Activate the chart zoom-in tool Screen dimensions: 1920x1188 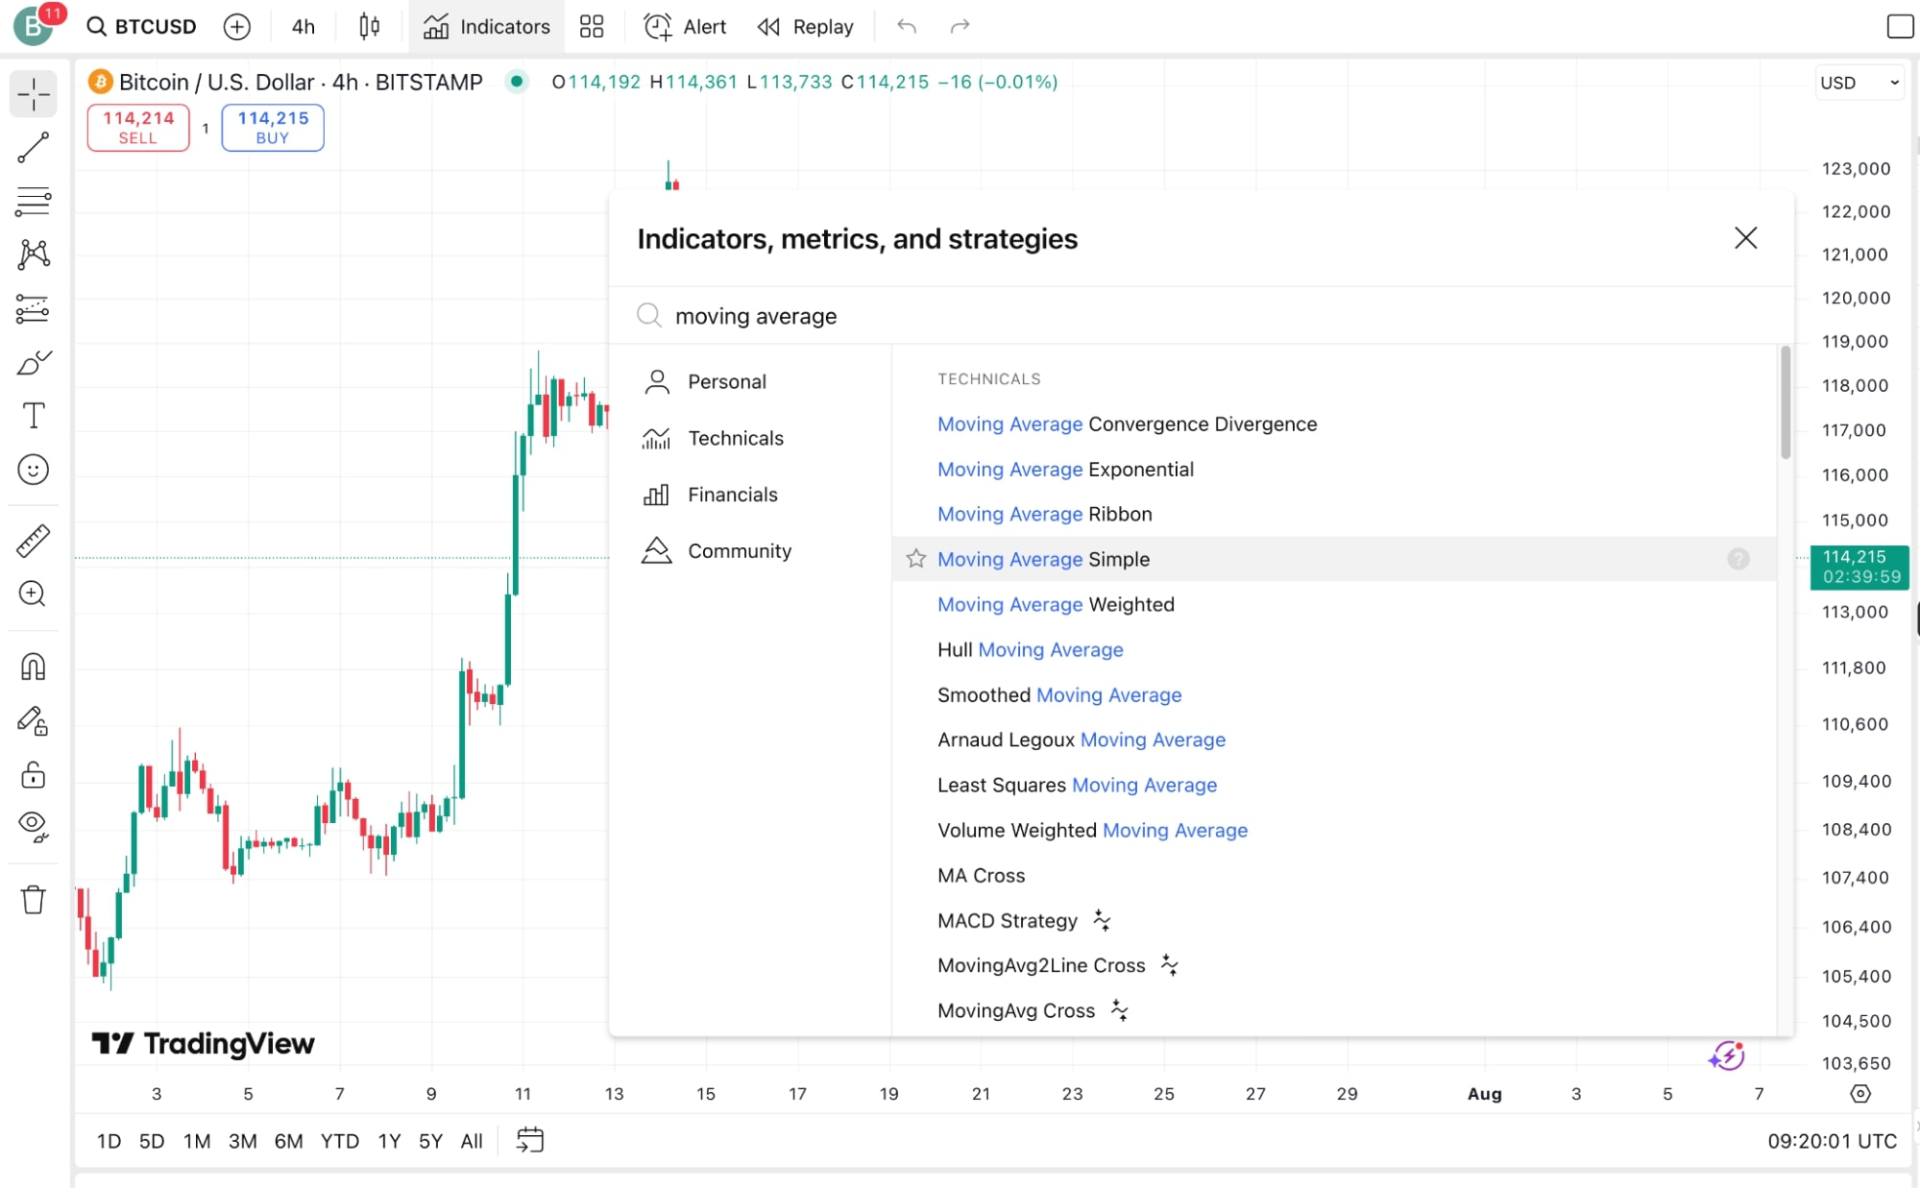point(33,594)
